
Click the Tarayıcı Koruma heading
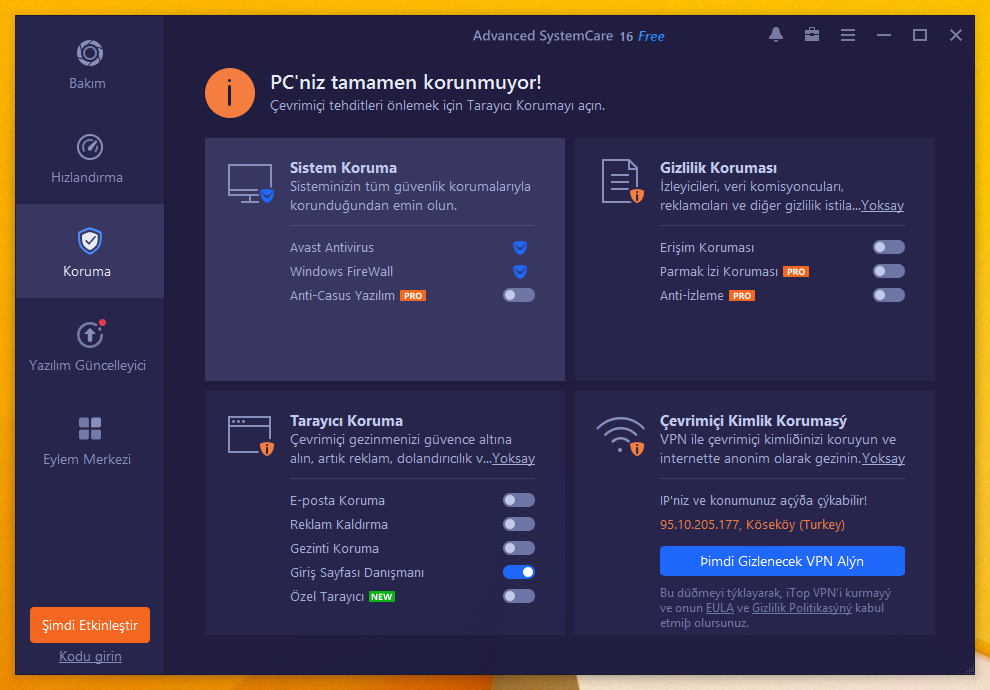pyautogui.click(x=347, y=421)
